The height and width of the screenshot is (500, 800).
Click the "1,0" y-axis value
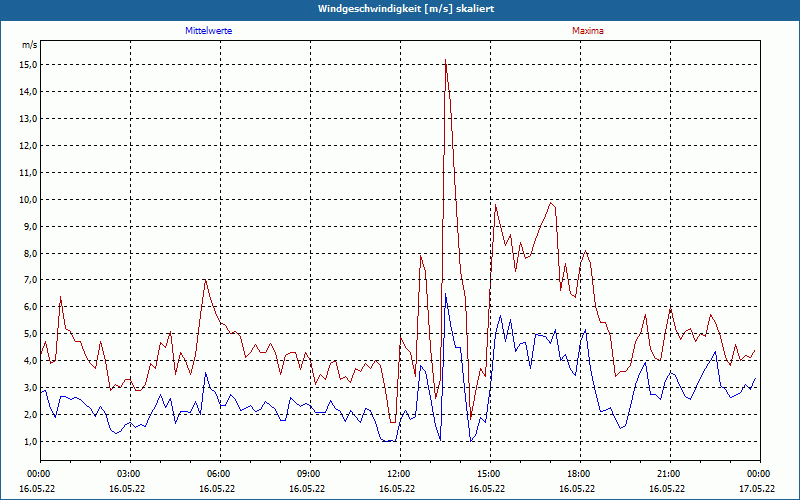[x=30, y=442]
